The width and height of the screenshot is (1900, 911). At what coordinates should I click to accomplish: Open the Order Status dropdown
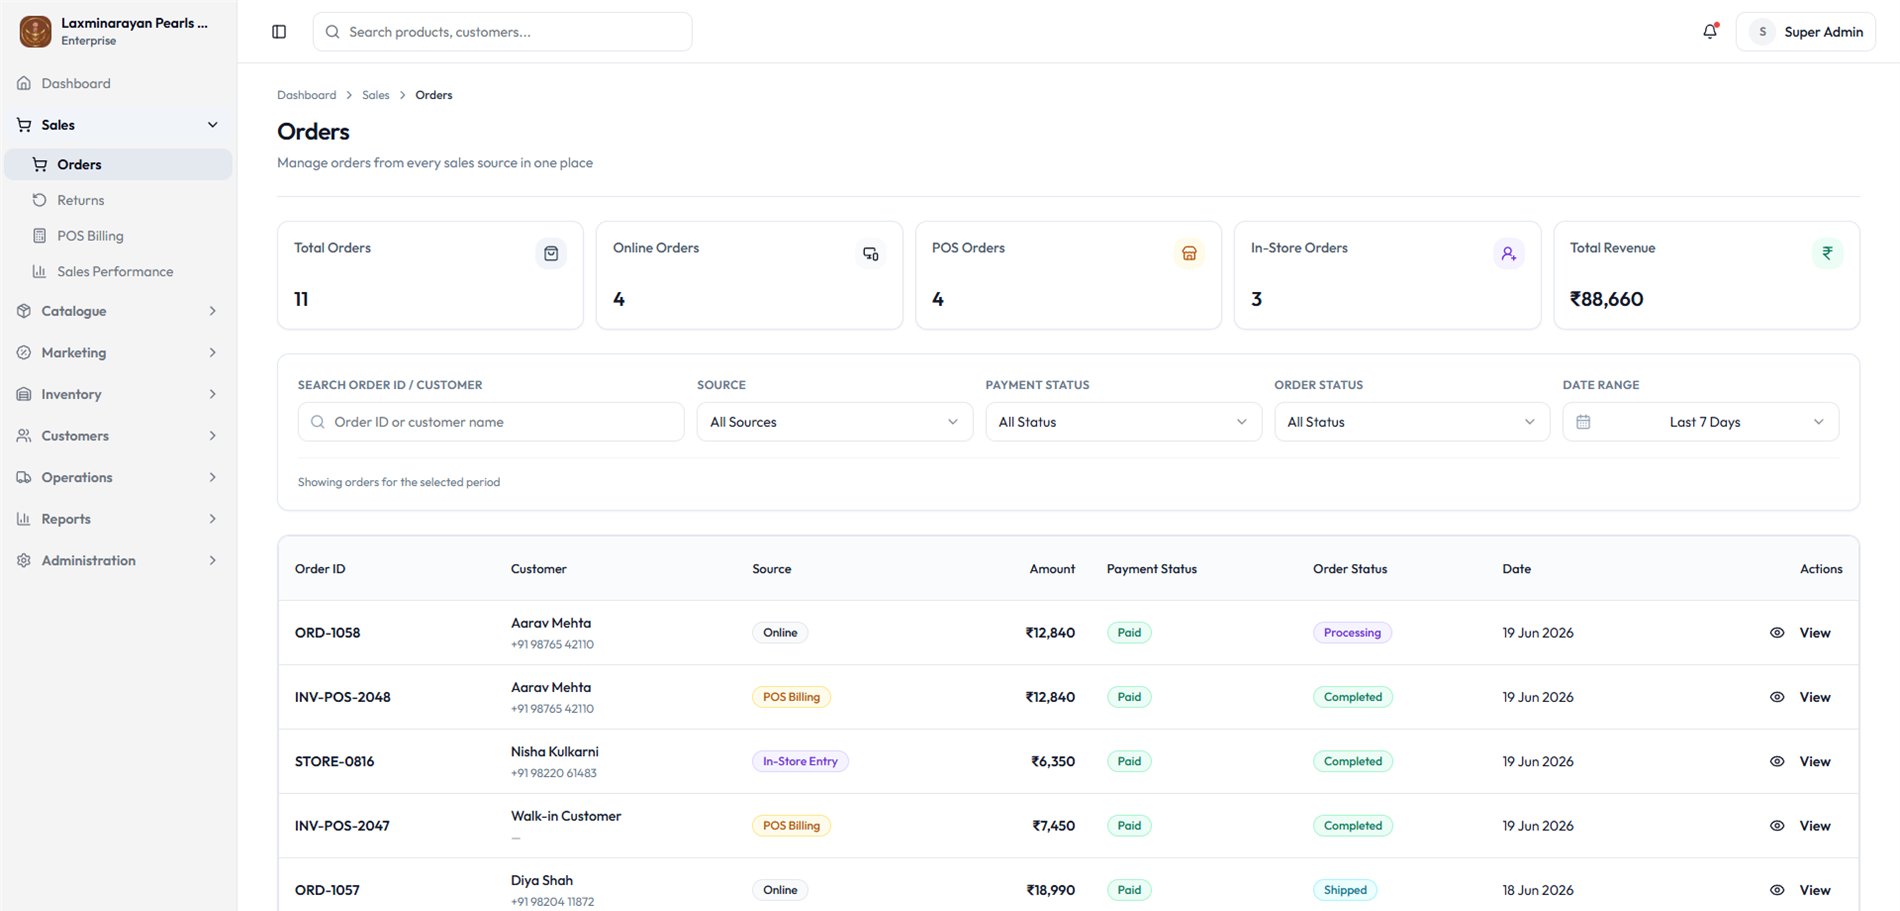tap(1411, 422)
